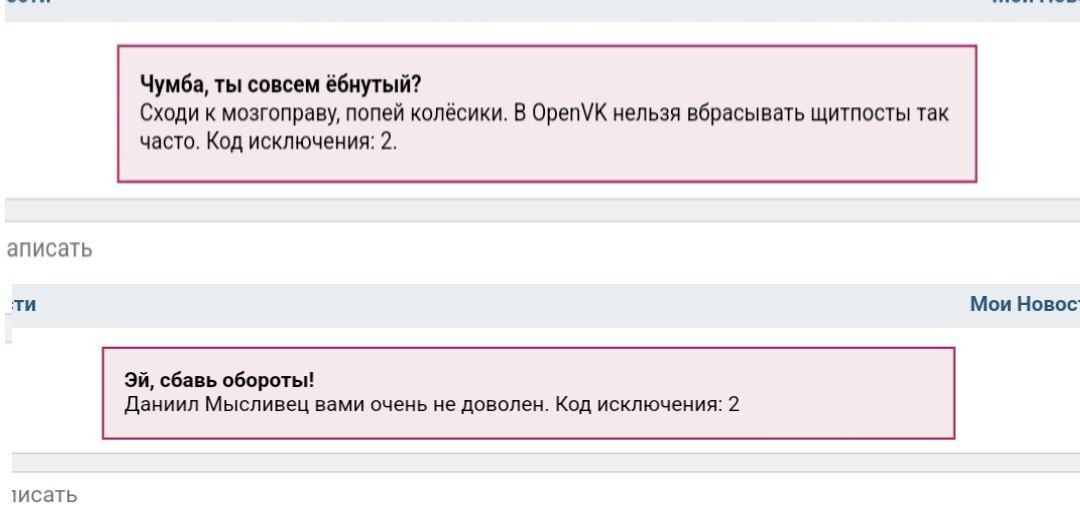Open "Мои Новости" link in lower header
This screenshot has width=1080, height=527.
[1024, 304]
